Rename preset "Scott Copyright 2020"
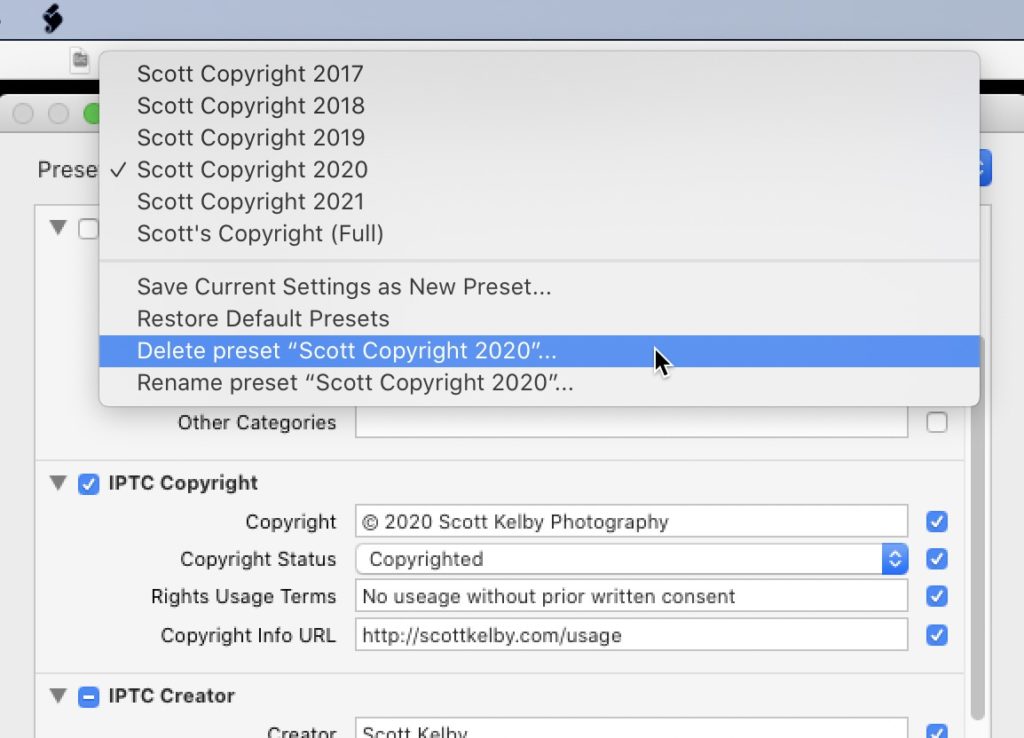The height and width of the screenshot is (738, 1024). (x=539, y=383)
